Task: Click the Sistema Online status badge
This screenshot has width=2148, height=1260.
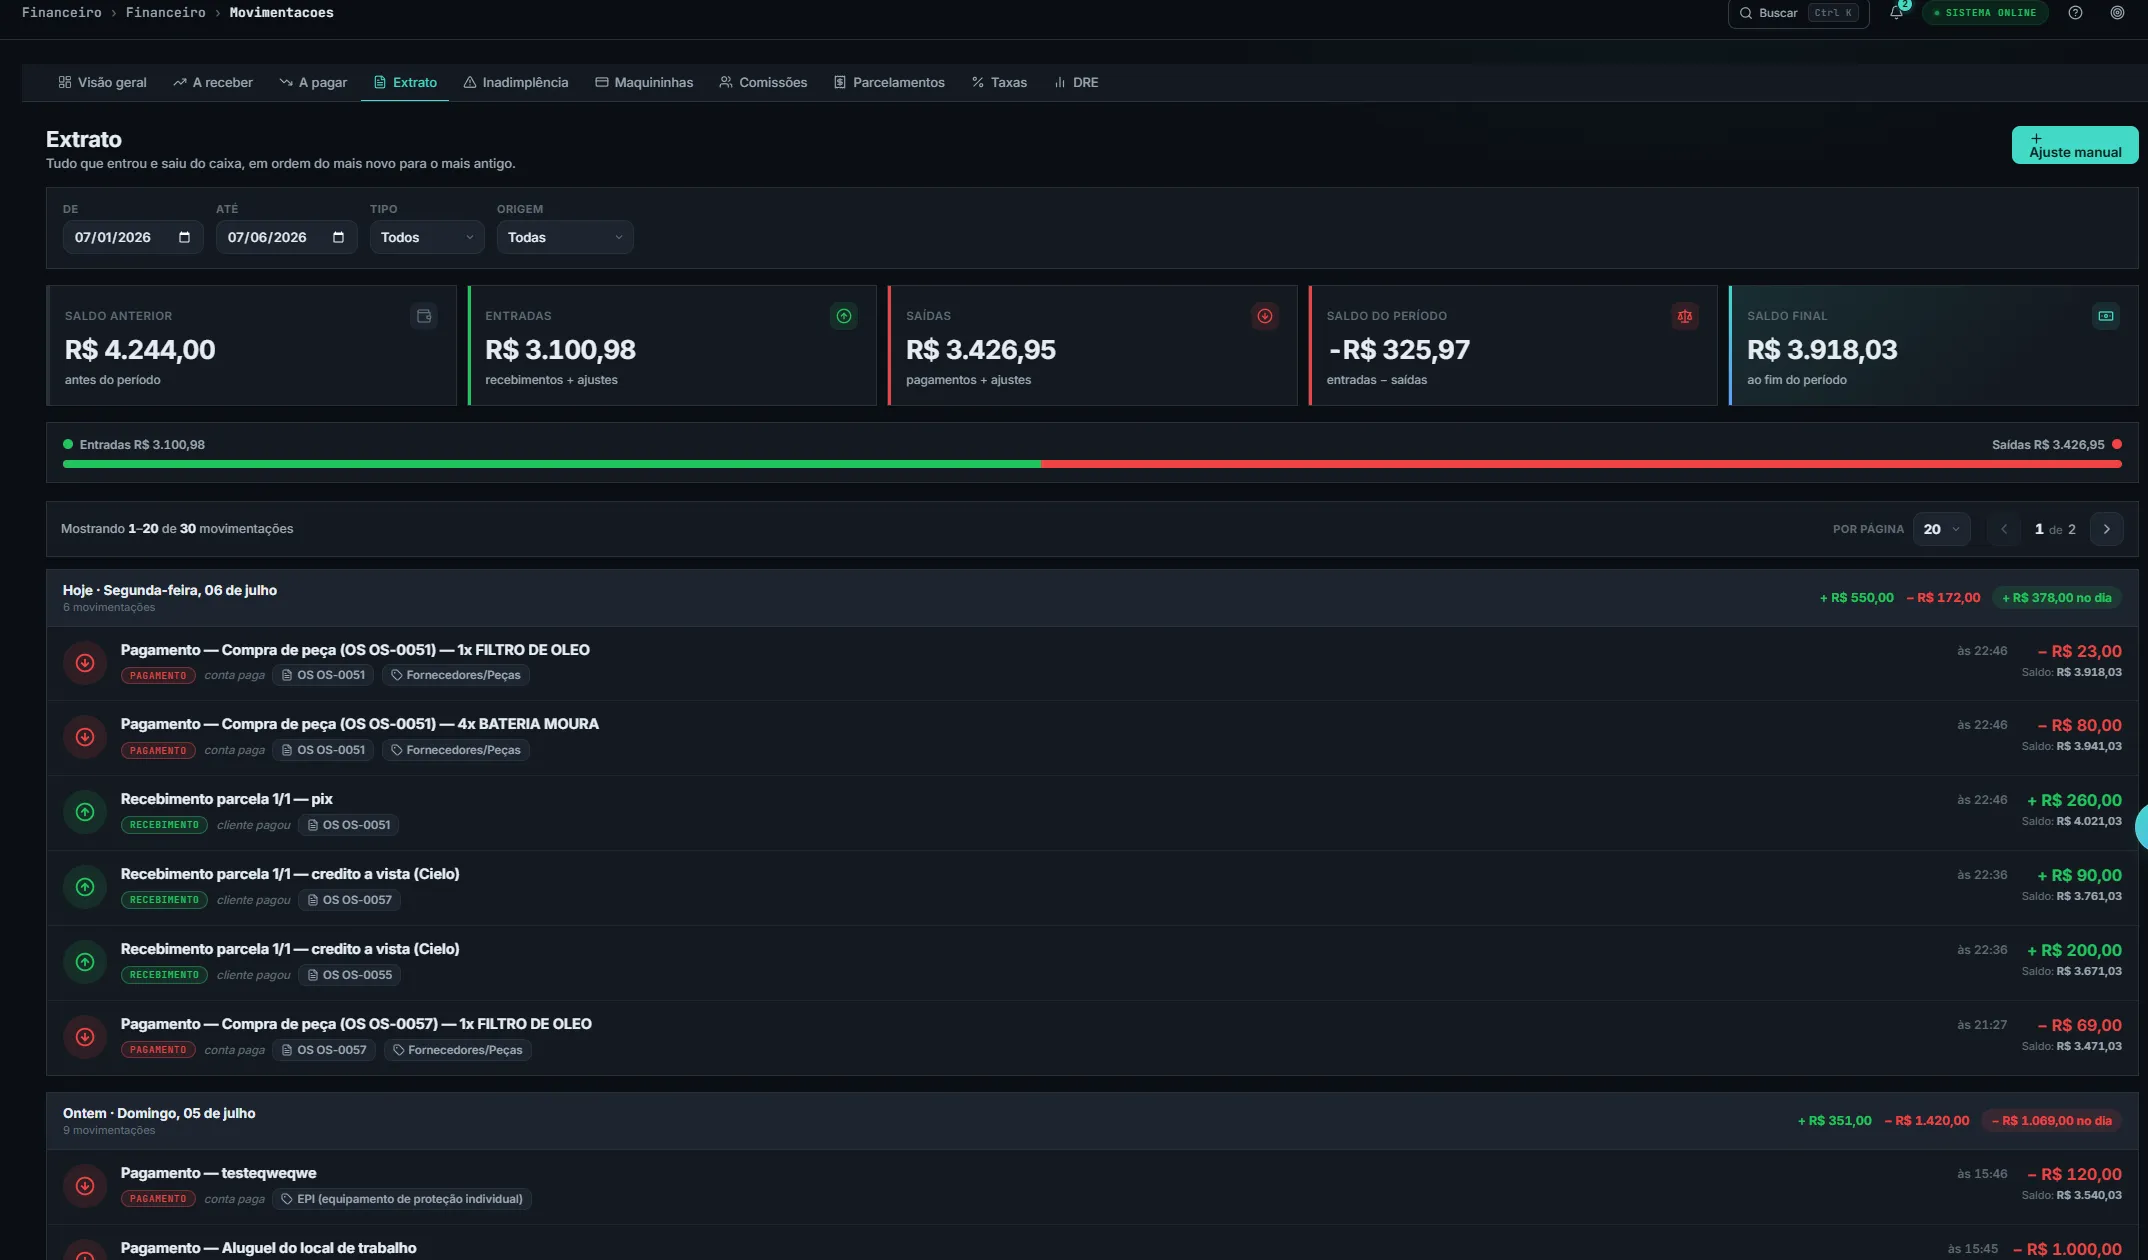Action: tap(1985, 13)
